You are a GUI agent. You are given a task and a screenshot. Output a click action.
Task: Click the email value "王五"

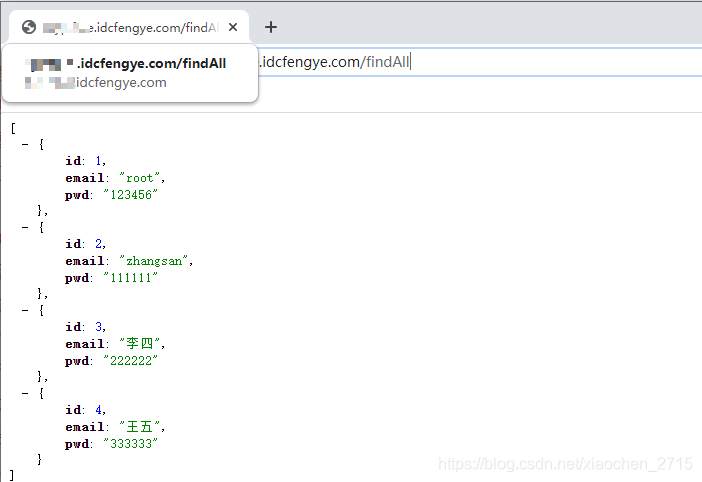click(x=140, y=427)
